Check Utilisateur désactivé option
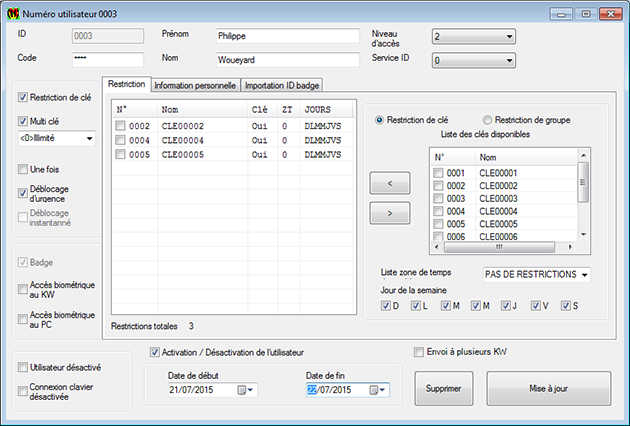The height and width of the screenshot is (426, 630). 23,367
